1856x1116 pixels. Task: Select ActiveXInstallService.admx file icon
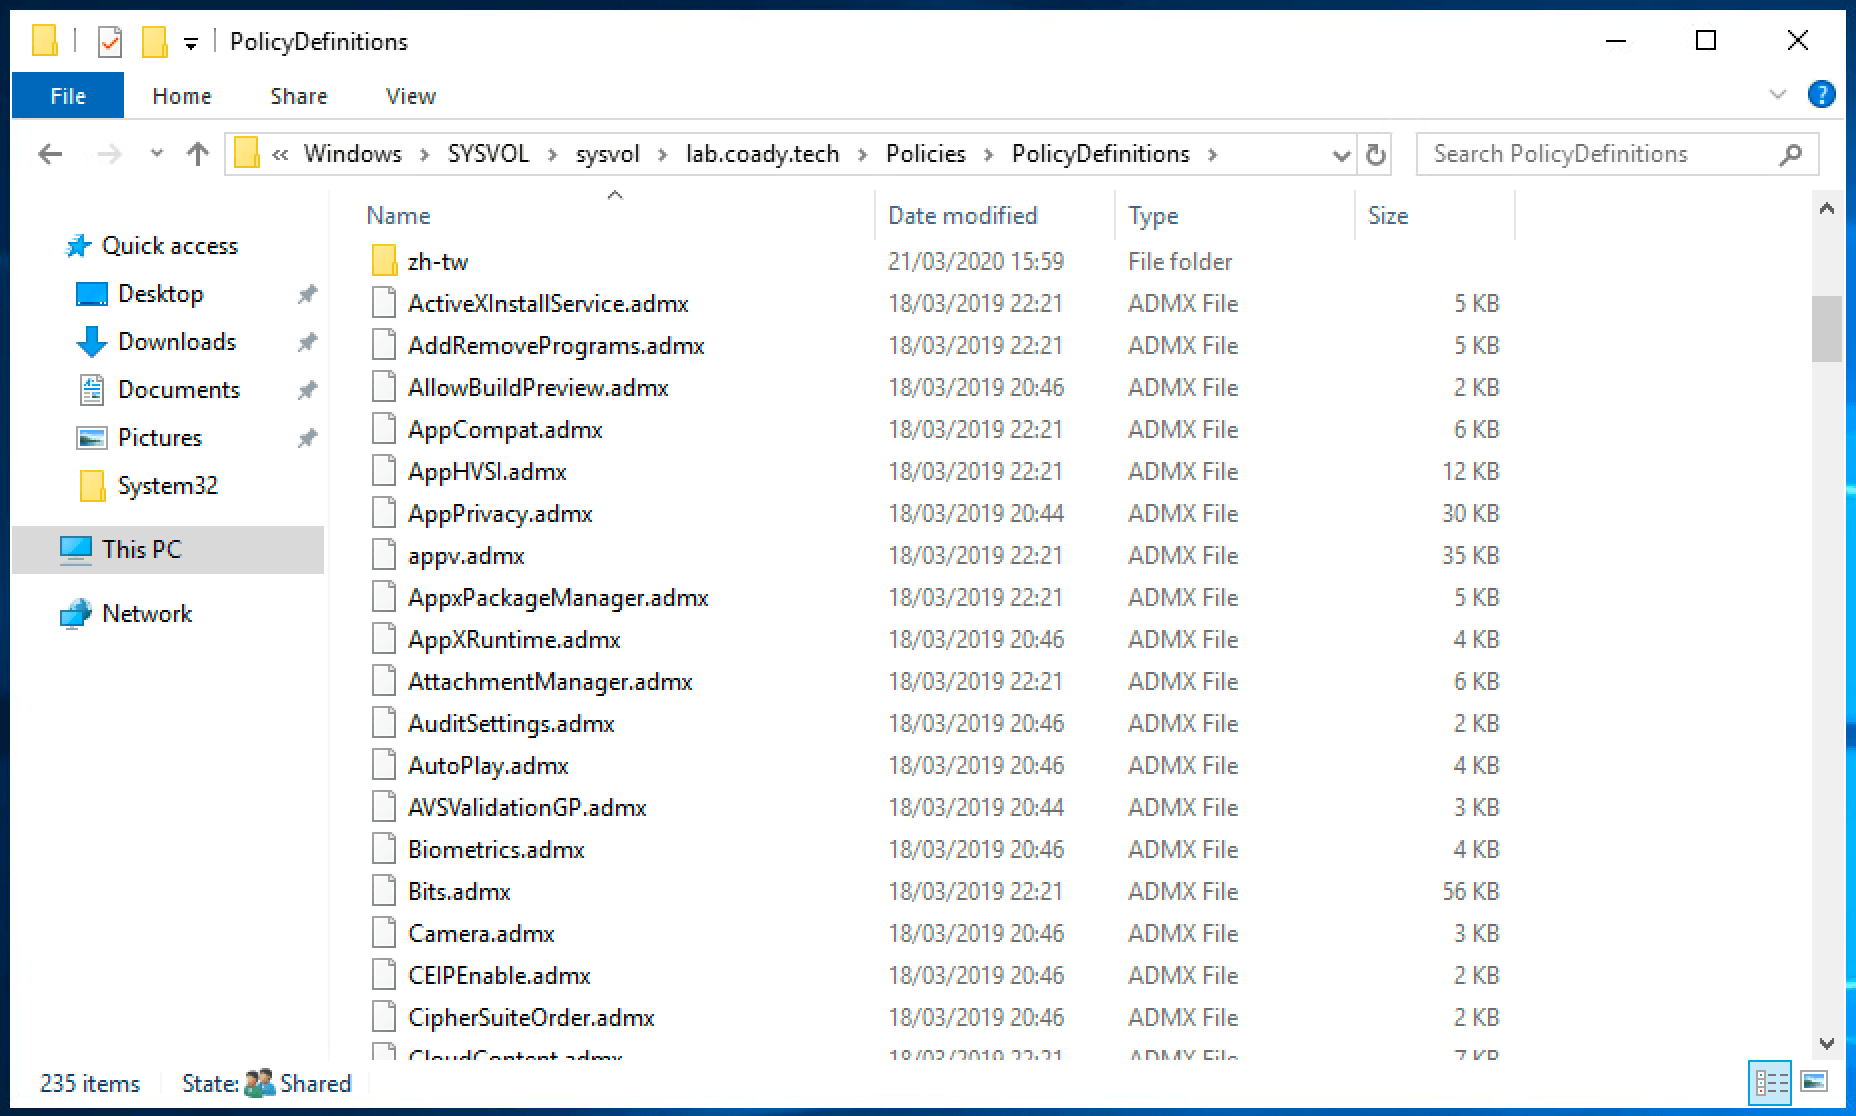tap(384, 303)
